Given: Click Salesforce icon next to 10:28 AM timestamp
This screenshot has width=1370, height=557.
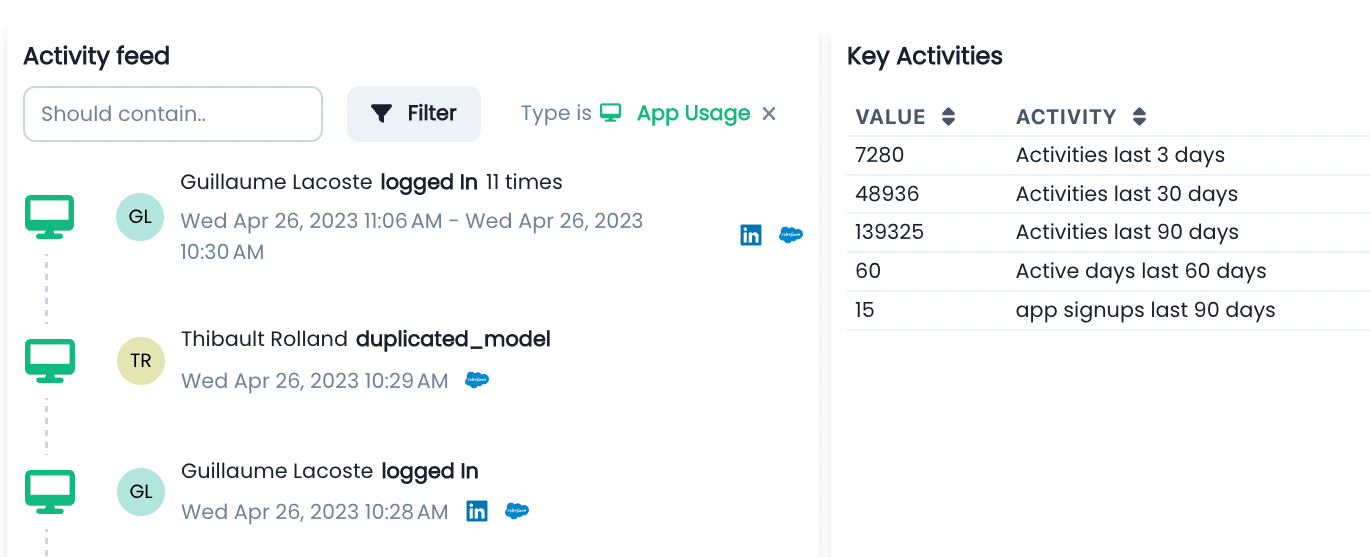Looking at the screenshot, I should click(x=516, y=511).
